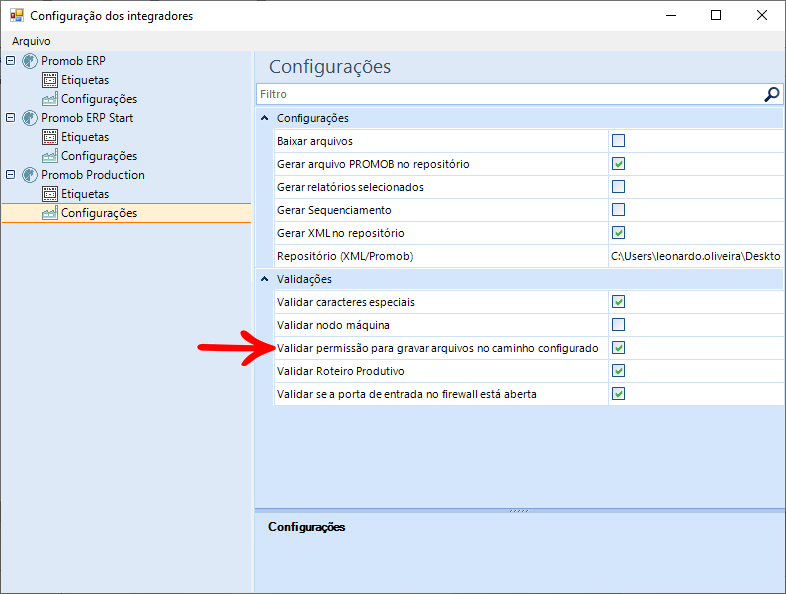Enable the Baixar arquivos checkbox

pos(618,141)
